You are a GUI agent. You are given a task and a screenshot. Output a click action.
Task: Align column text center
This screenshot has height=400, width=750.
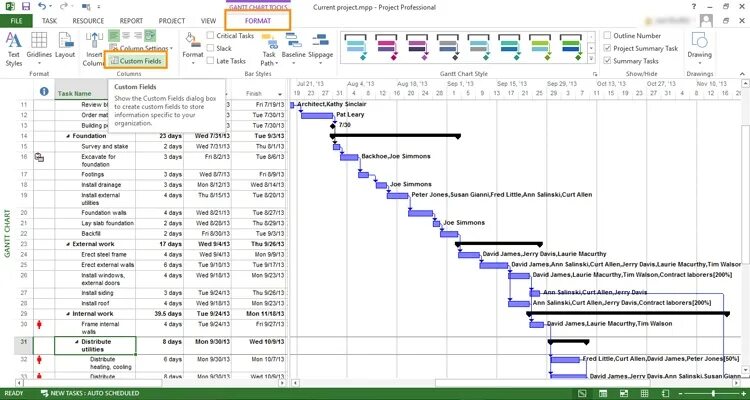[x=126, y=35]
